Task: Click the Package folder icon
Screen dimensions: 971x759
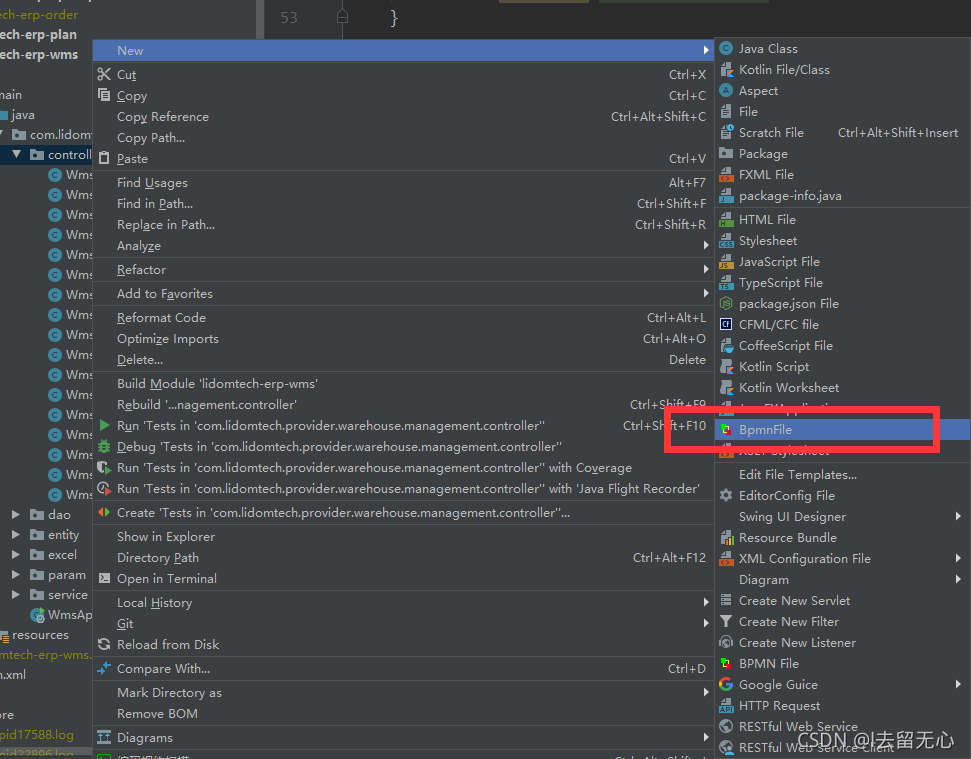Action: [x=726, y=153]
